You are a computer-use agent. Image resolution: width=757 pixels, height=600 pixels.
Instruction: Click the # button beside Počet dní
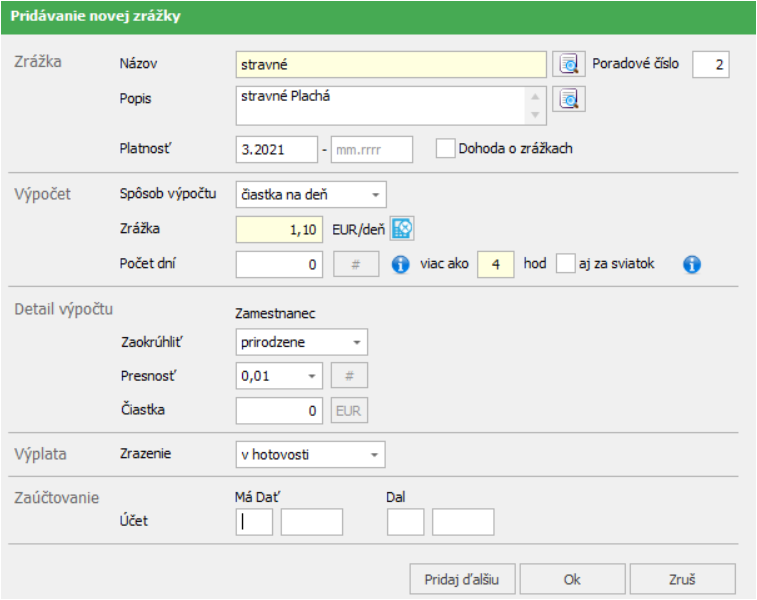tap(356, 265)
